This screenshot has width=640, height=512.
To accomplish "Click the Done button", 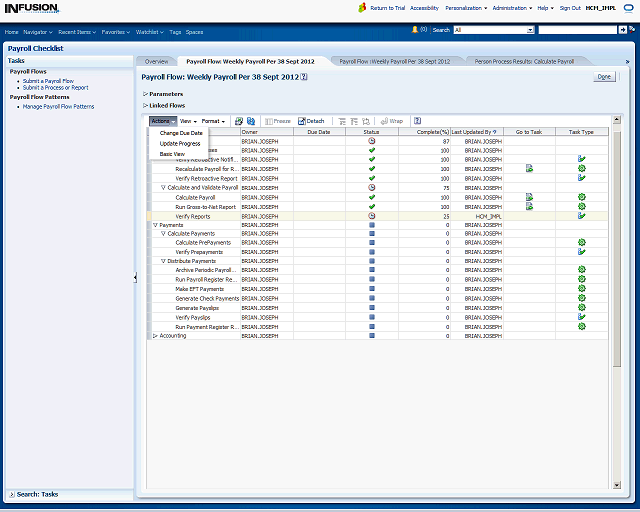I will tap(604, 76).
